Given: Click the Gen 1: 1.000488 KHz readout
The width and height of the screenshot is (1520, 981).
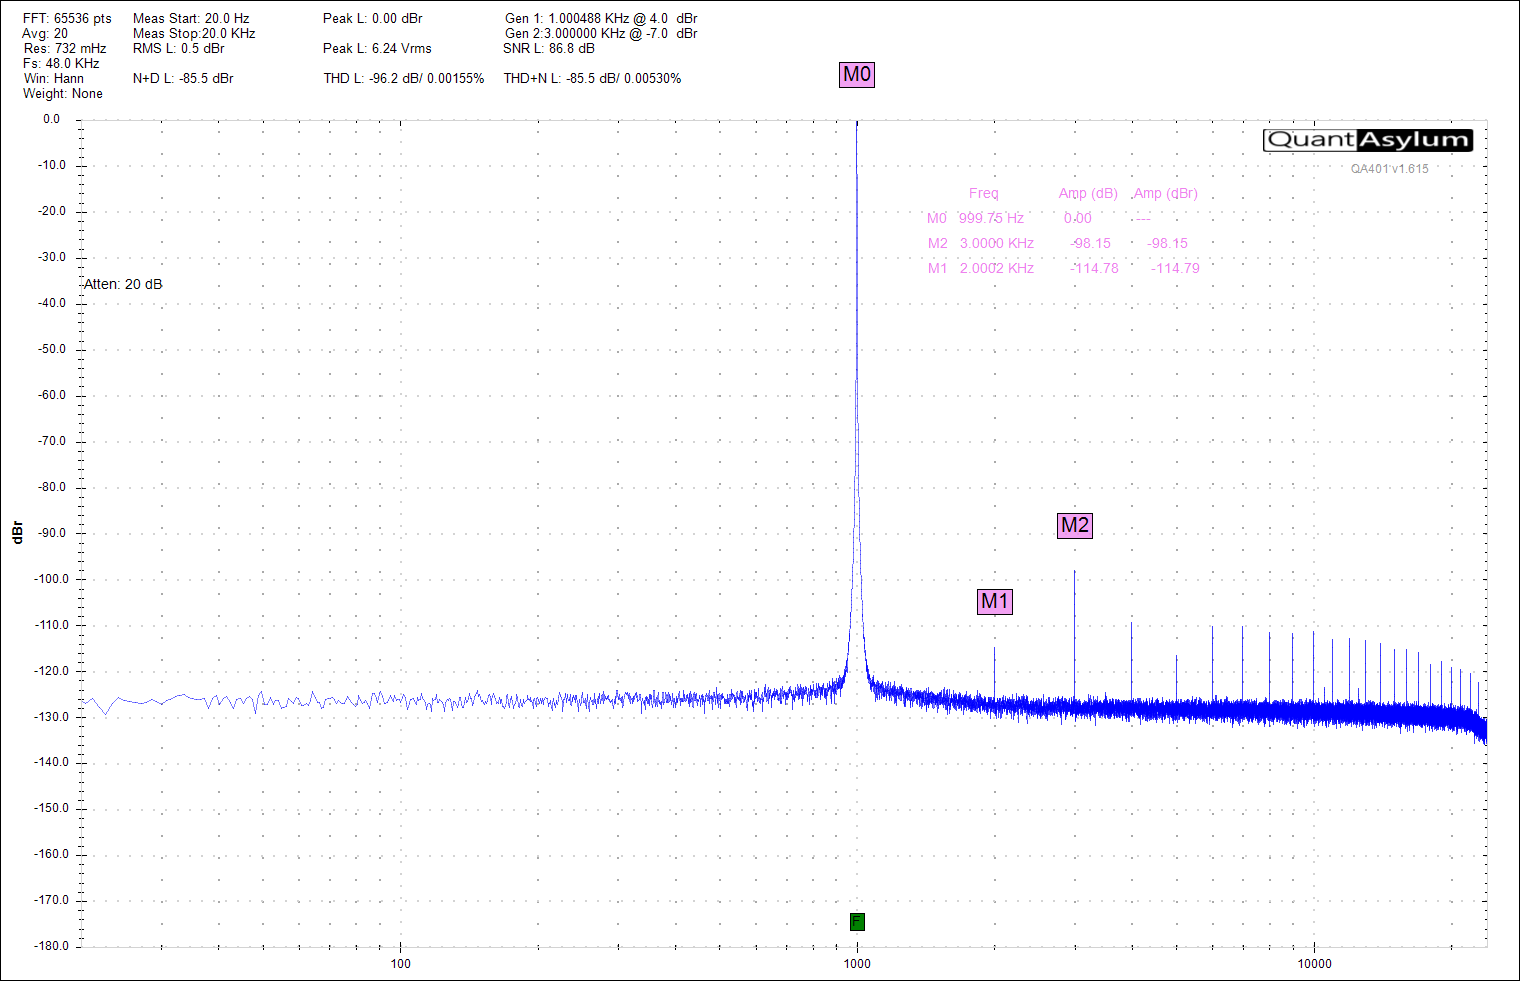Looking at the screenshot, I should click(x=601, y=18).
